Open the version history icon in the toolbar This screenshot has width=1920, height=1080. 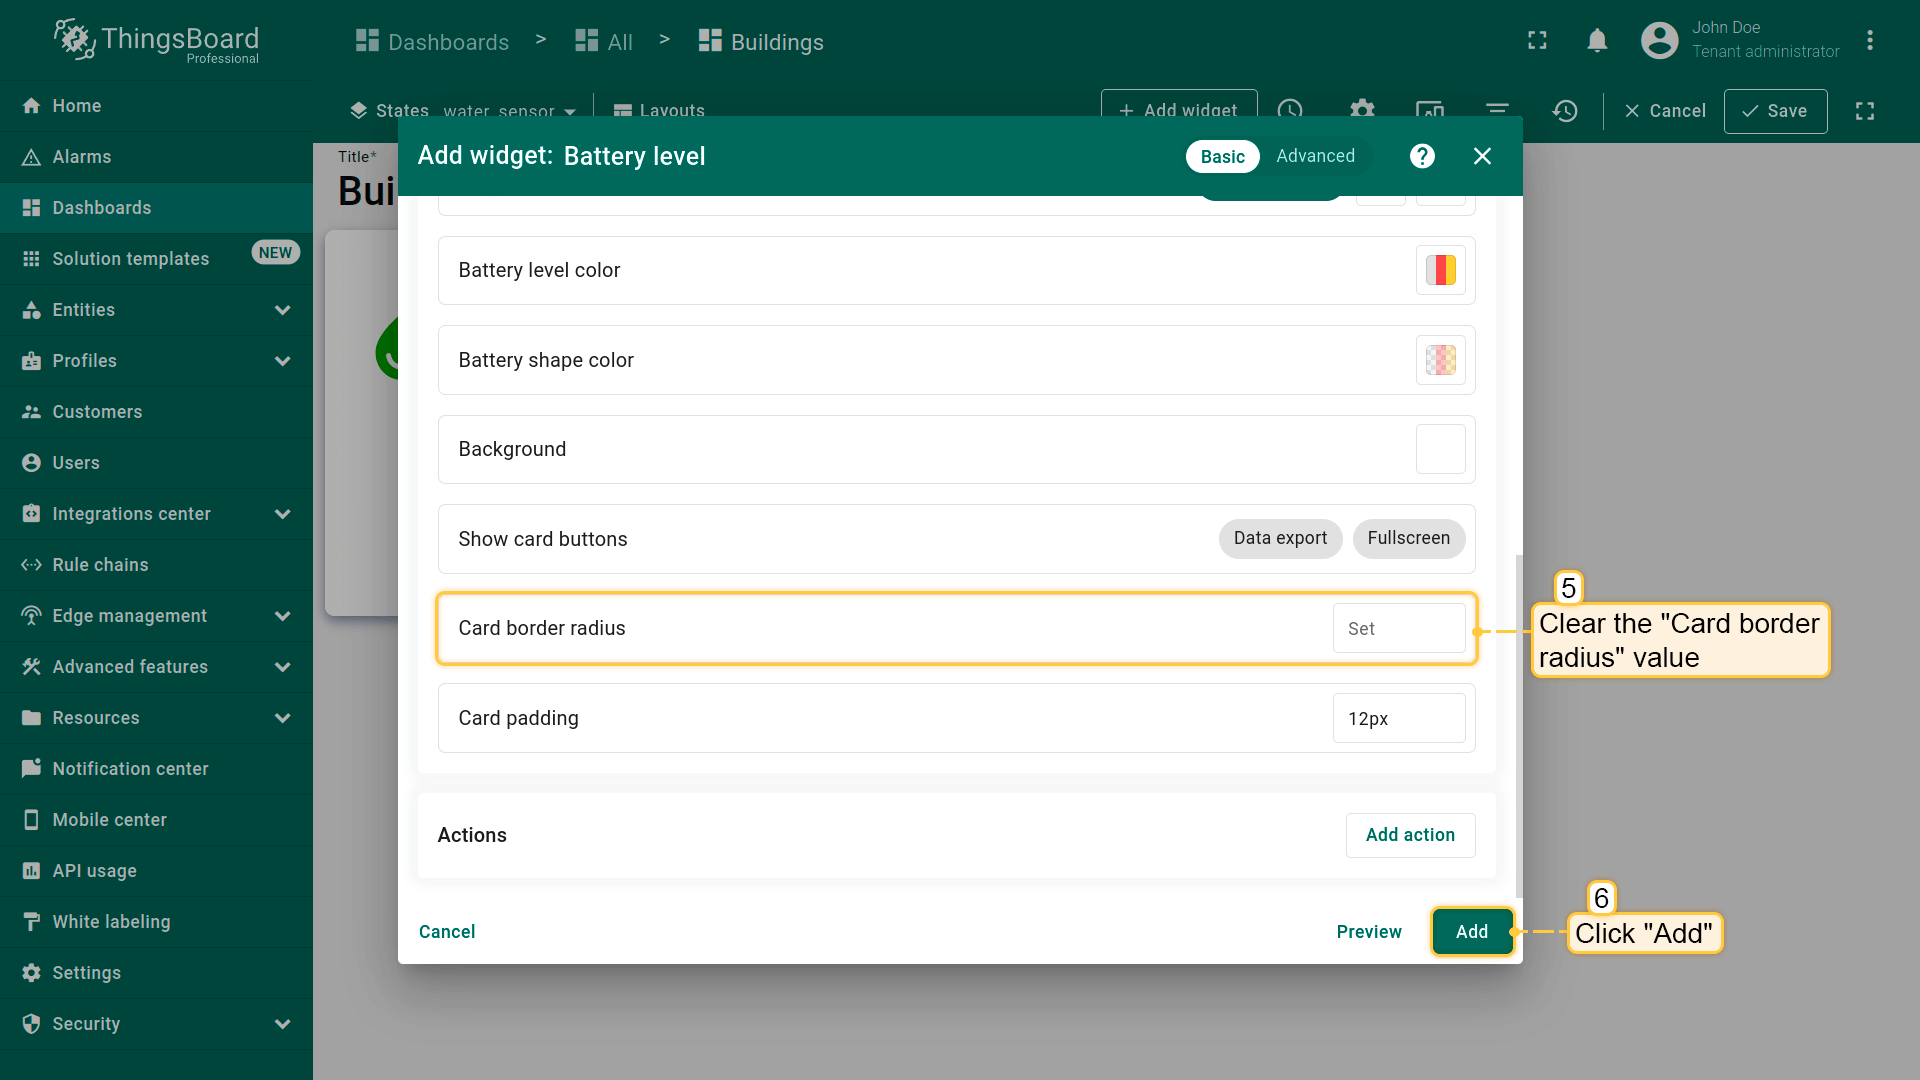[1565, 111]
